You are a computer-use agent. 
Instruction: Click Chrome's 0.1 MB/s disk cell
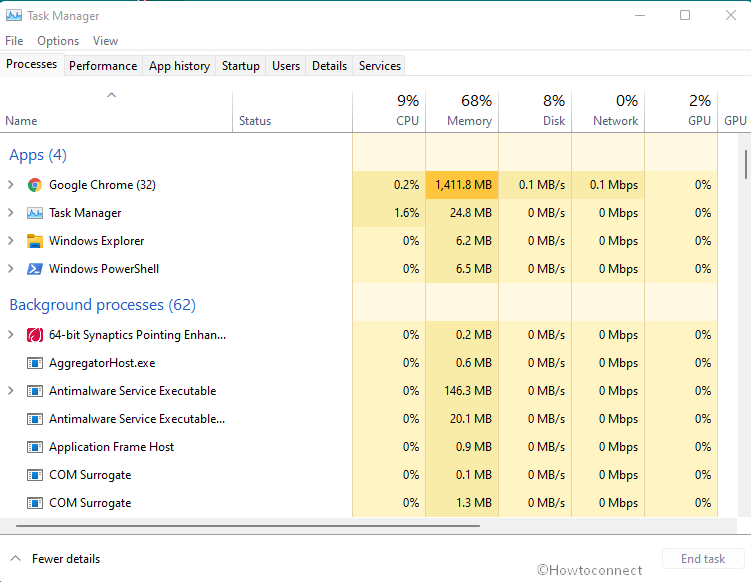click(535, 185)
